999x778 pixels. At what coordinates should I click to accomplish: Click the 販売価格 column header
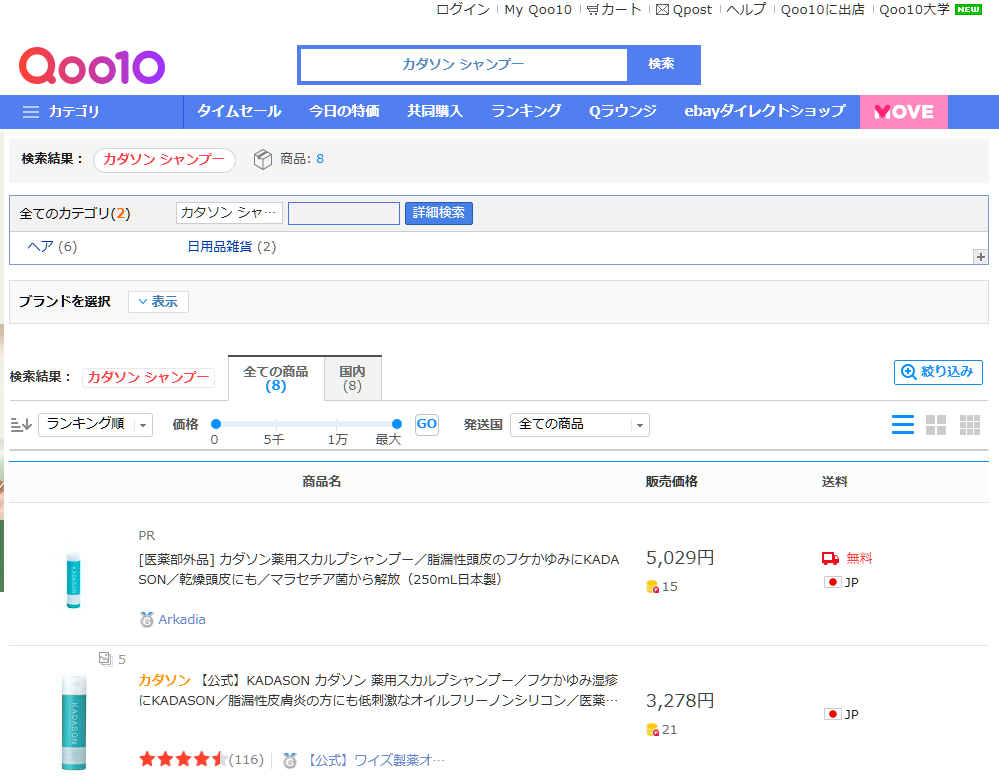click(x=672, y=482)
